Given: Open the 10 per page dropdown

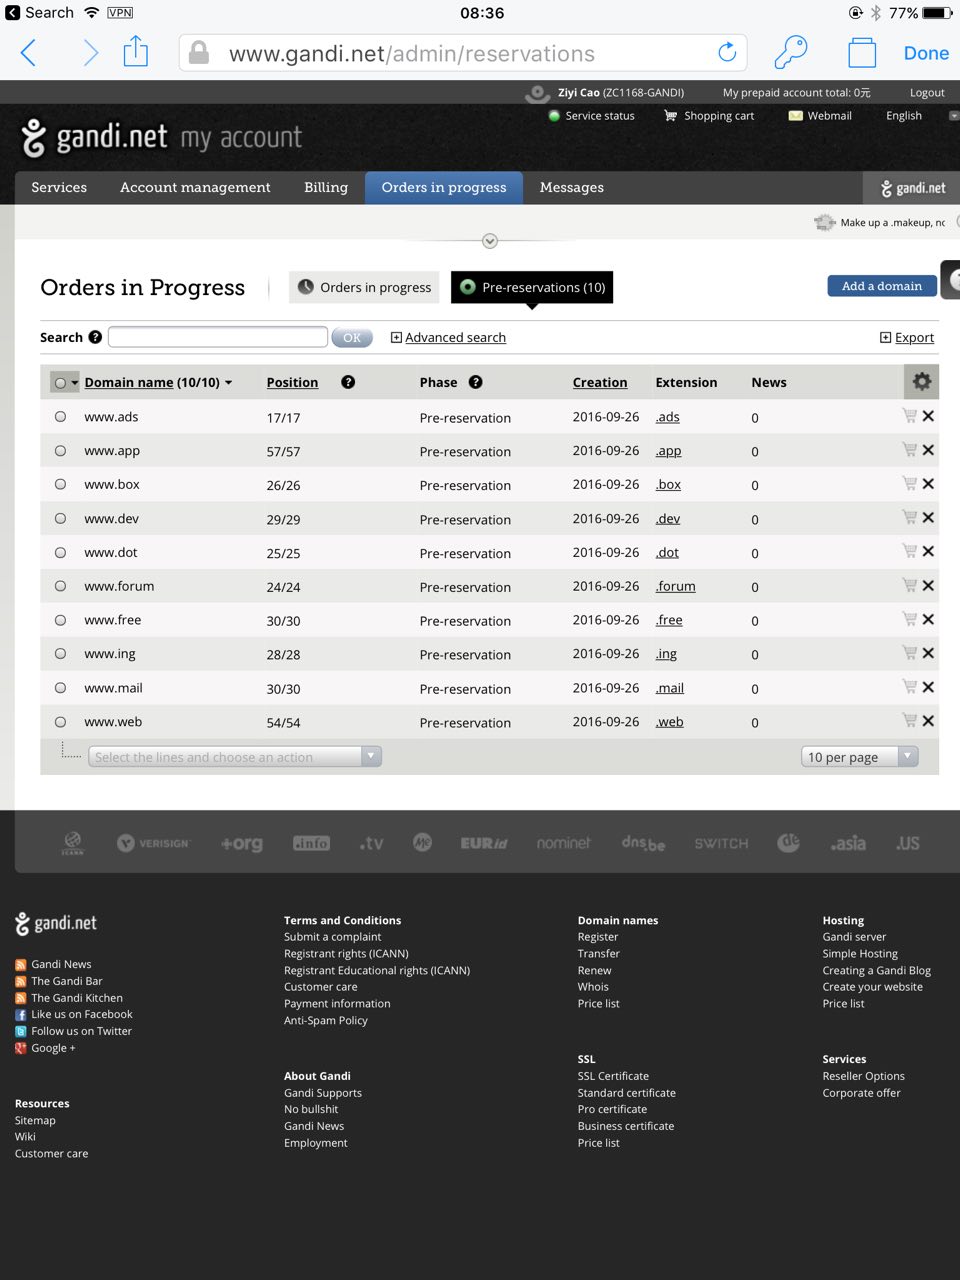Looking at the screenshot, I should pyautogui.click(x=859, y=757).
